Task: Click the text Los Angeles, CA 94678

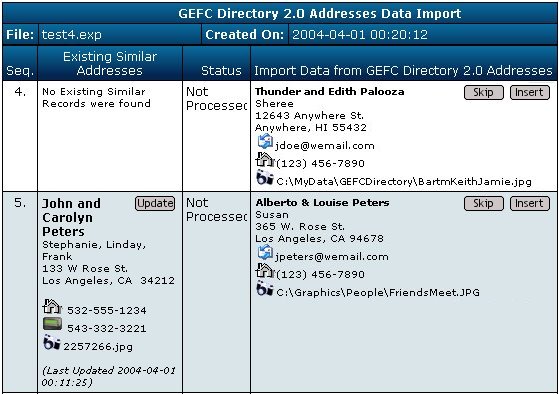Action: pyautogui.click(x=319, y=239)
